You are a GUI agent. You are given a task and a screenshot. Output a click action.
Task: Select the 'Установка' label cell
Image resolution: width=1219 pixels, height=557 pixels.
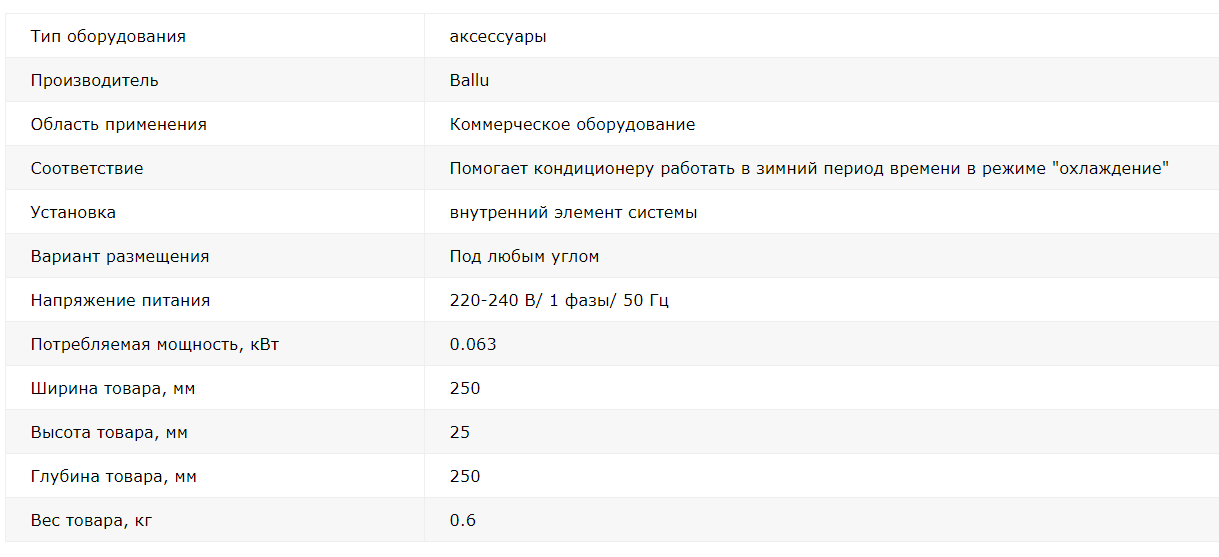73,213
